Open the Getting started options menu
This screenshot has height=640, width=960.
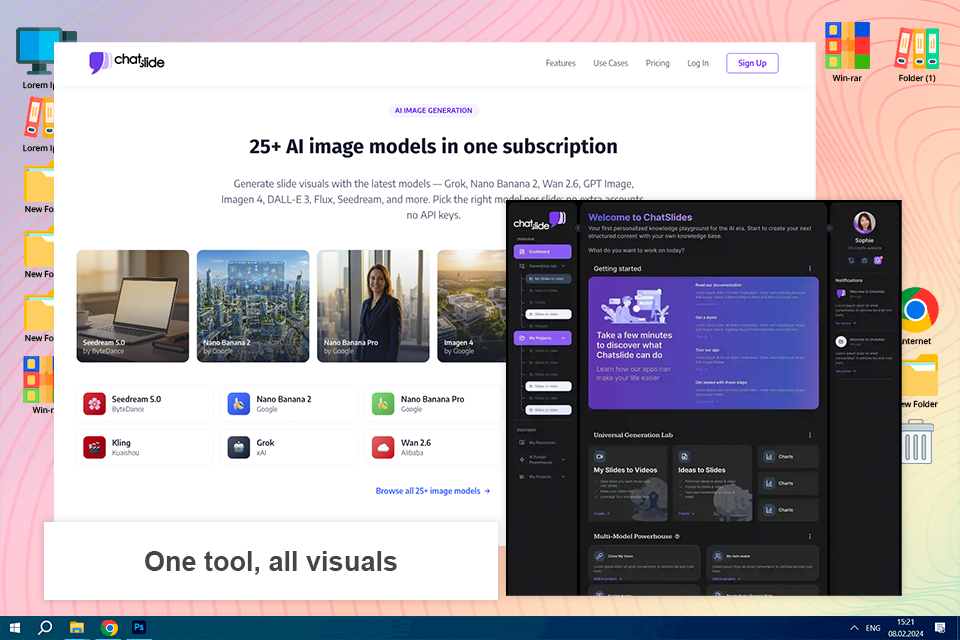click(810, 268)
